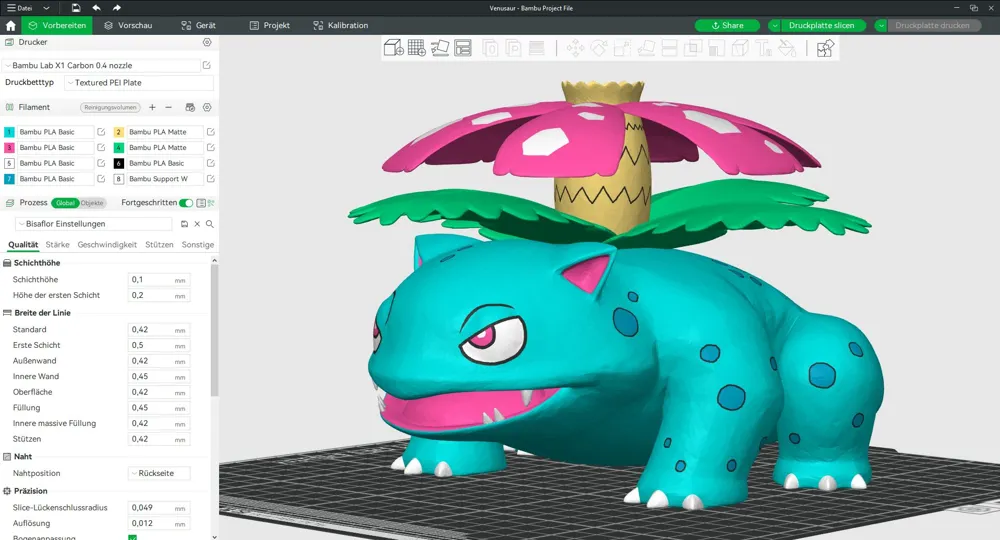Save the Bisaflor Einstellungen process preset

click(184, 224)
